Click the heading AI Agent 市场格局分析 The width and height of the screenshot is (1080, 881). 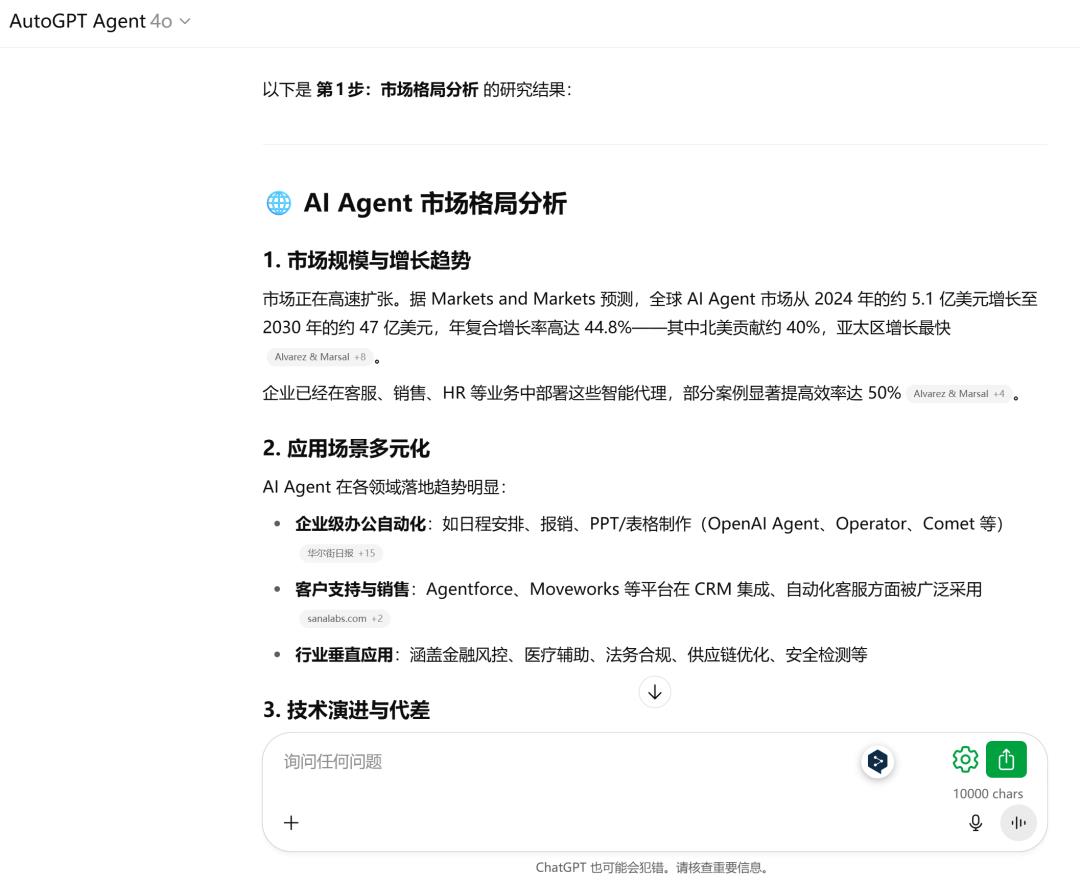point(435,203)
